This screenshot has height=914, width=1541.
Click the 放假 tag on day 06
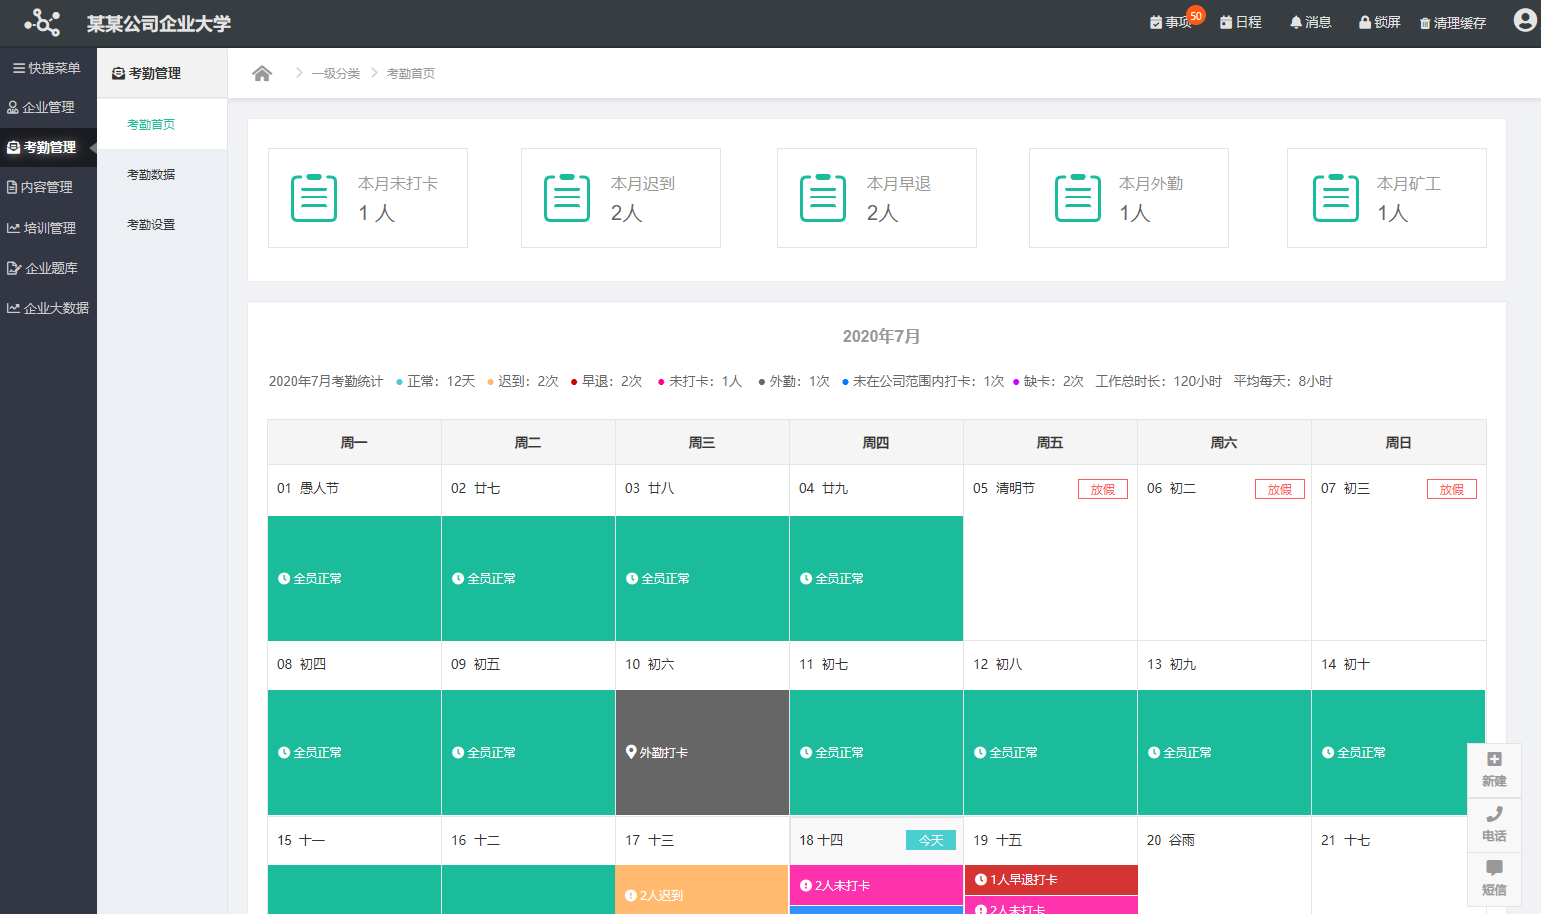coord(1280,489)
